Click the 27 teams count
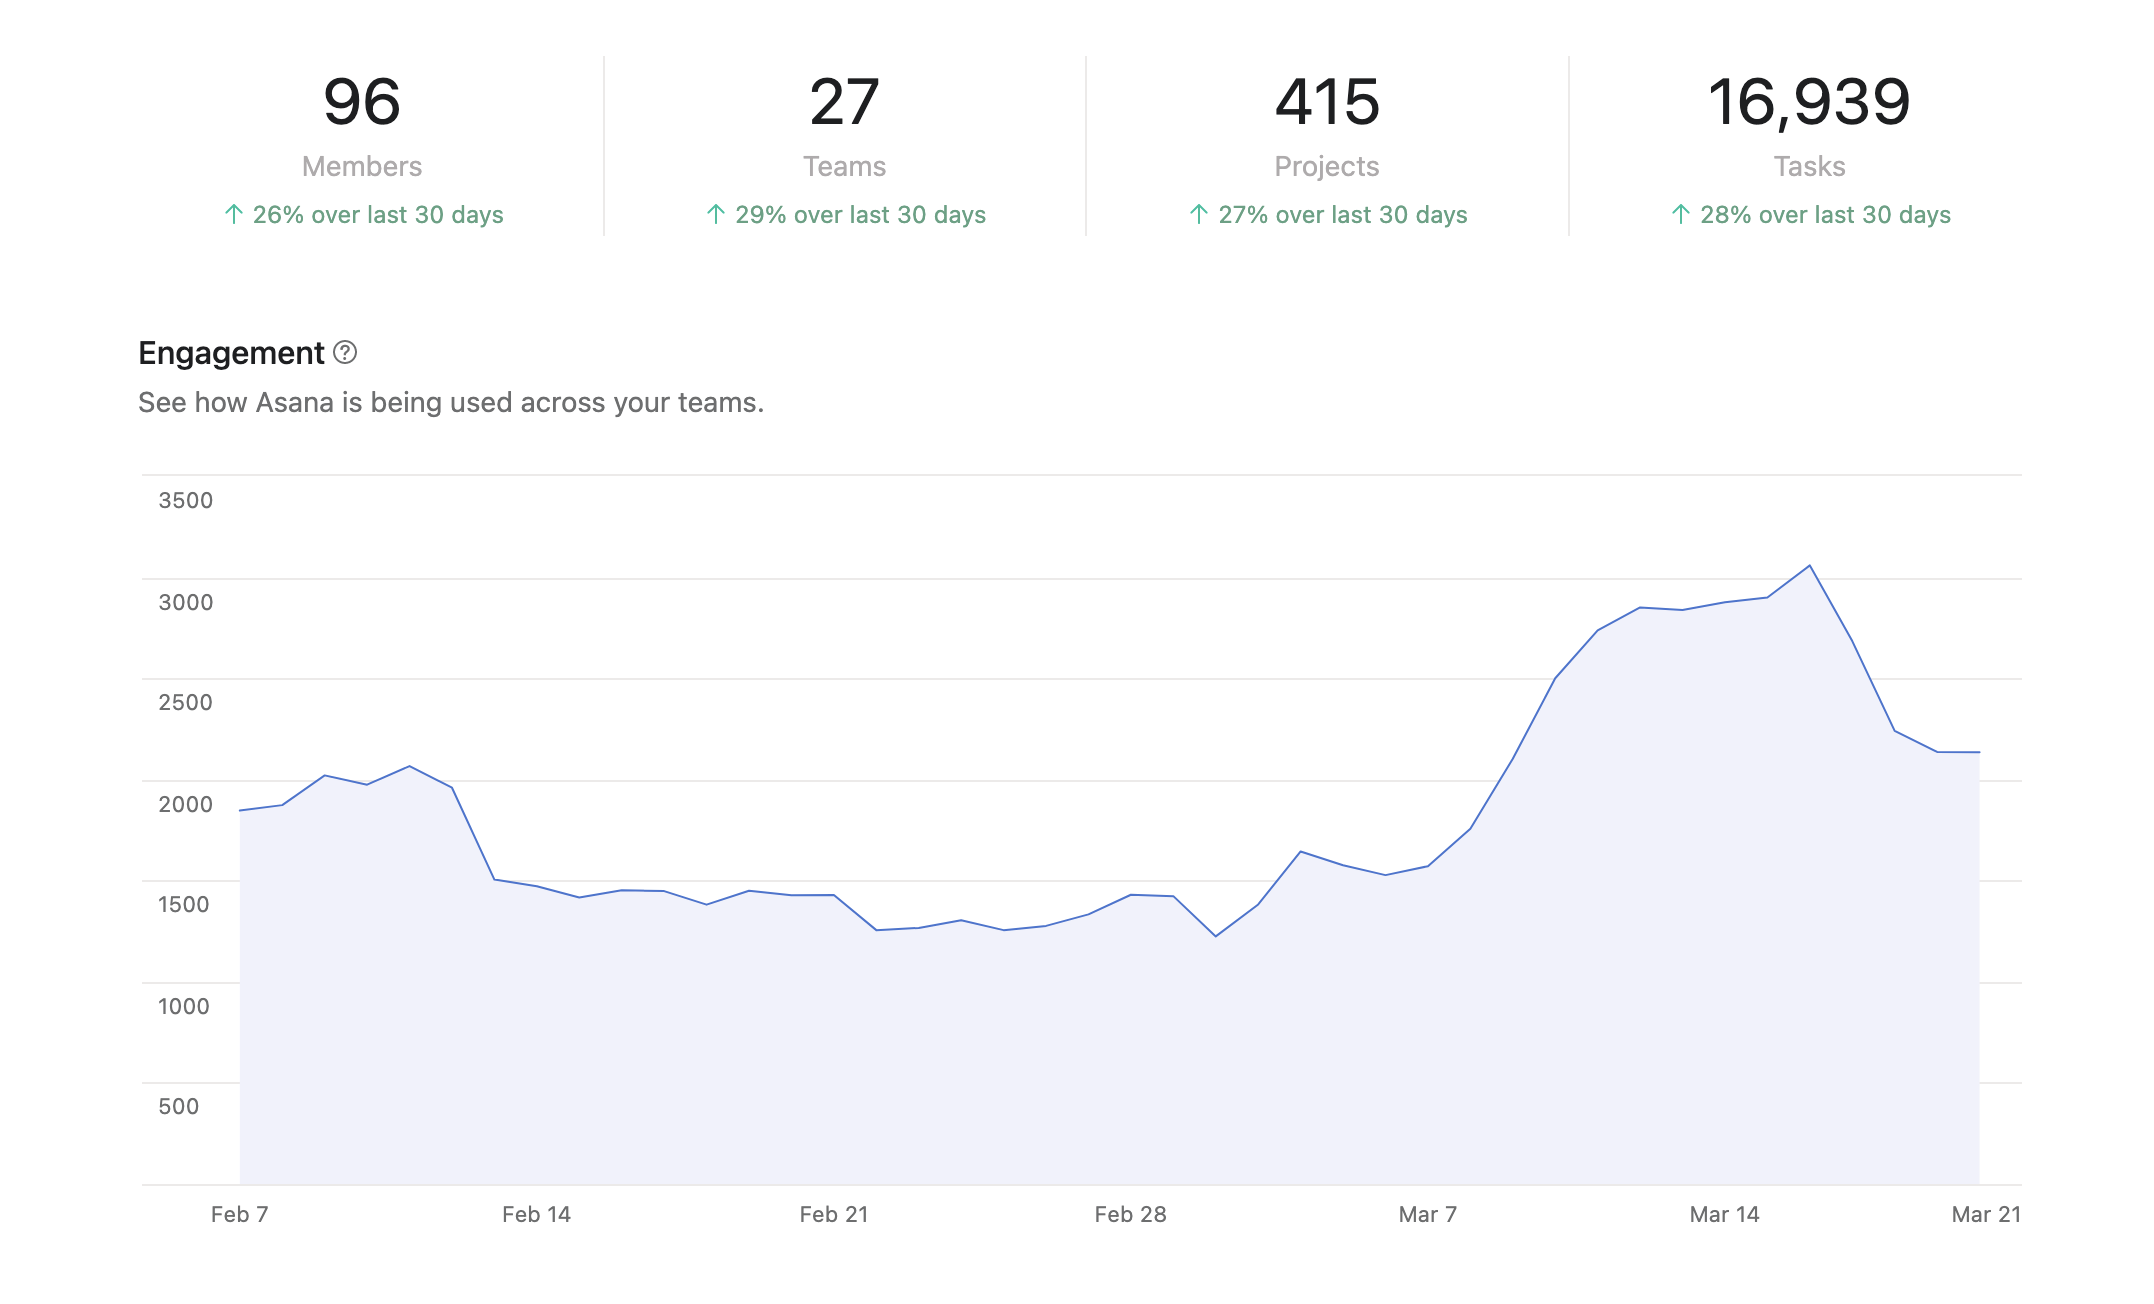This screenshot has width=2154, height=1304. coord(845,102)
